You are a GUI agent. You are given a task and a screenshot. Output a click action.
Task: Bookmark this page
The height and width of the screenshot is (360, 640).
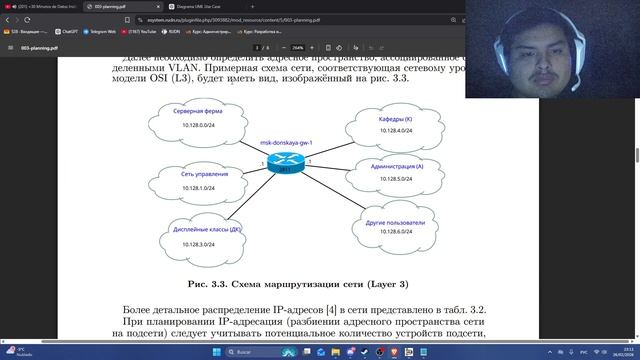tap(127, 20)
